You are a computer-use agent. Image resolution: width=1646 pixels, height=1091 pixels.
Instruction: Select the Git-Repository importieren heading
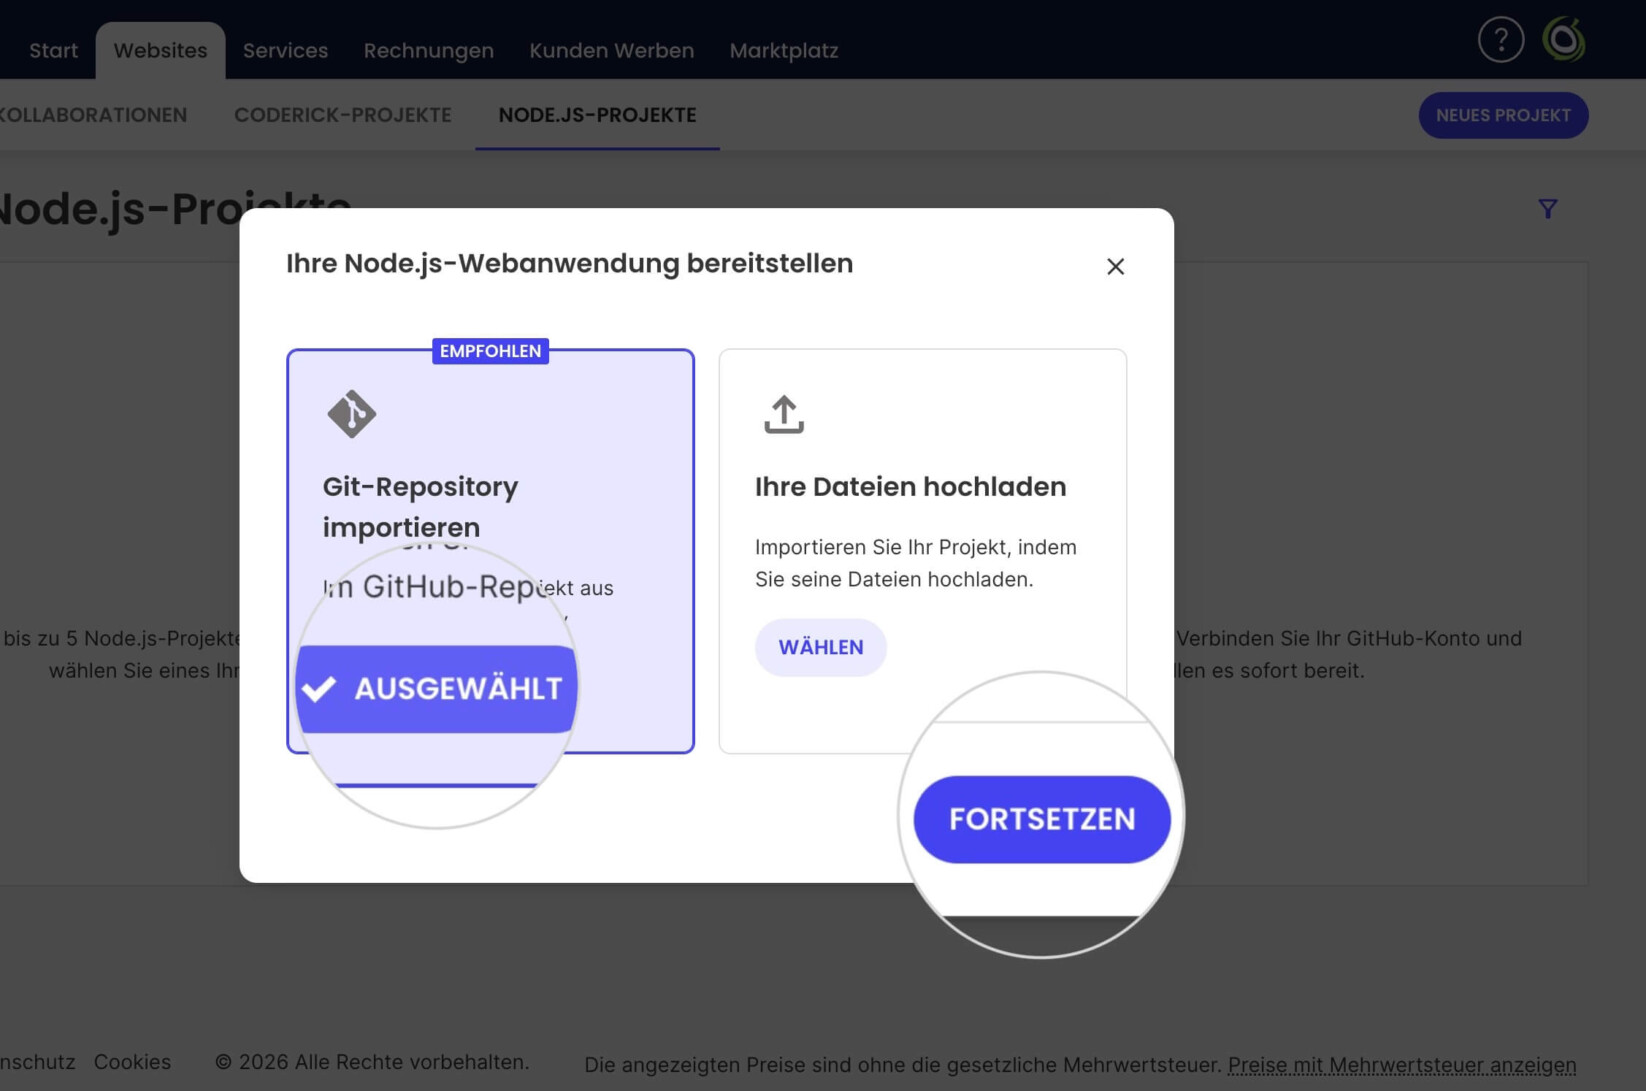coord(420,507)
